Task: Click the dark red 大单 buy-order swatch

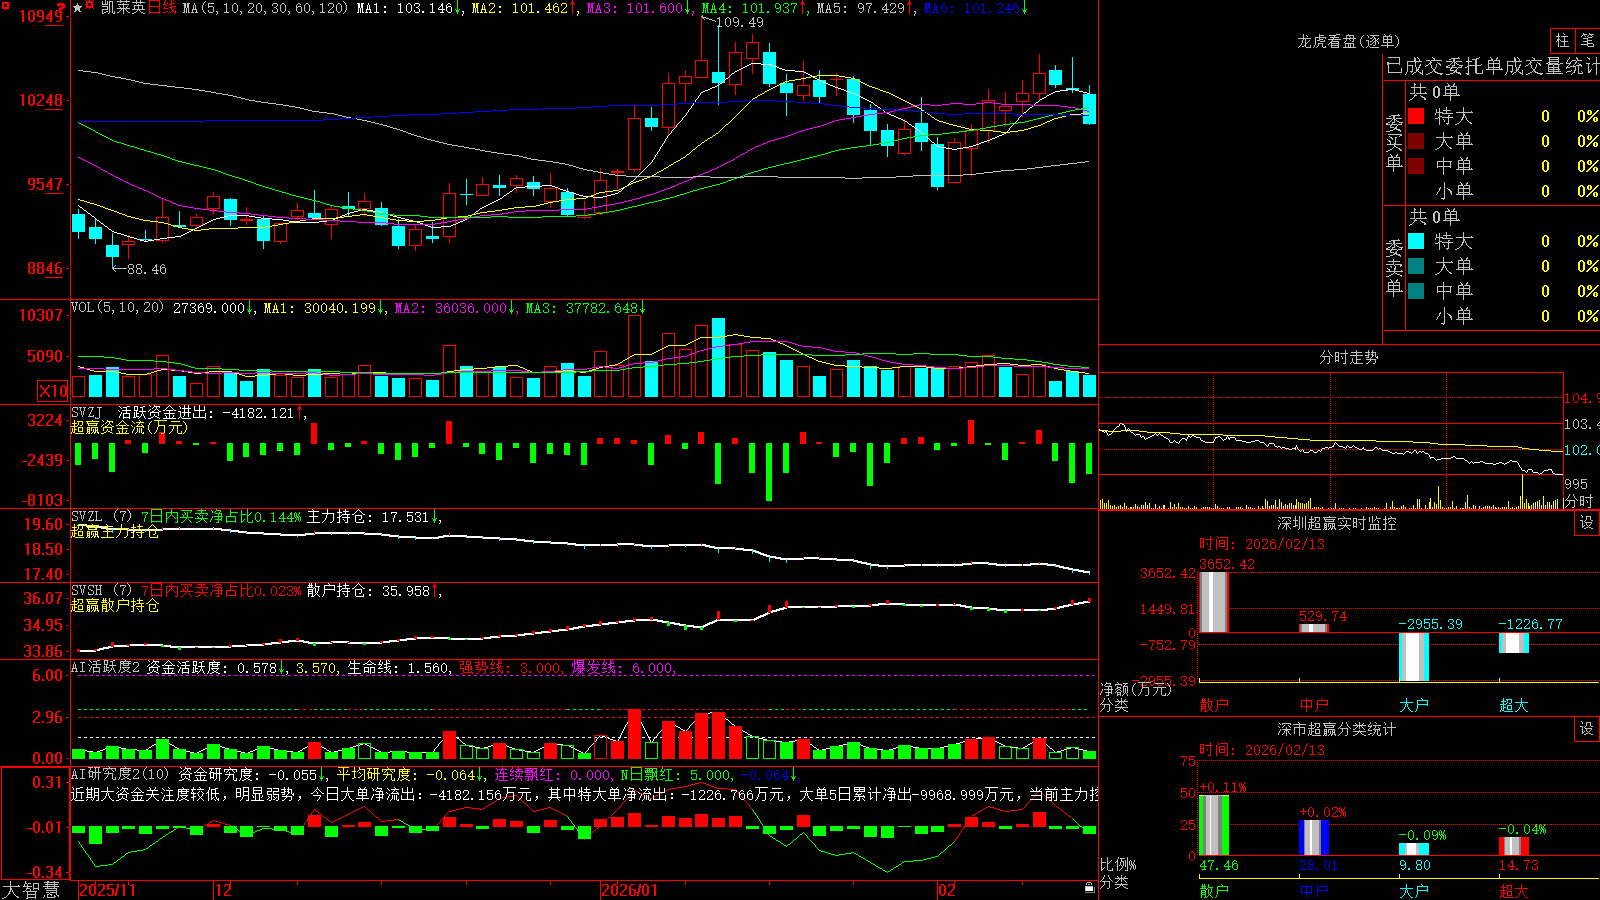Action: tap(1416, 141)
